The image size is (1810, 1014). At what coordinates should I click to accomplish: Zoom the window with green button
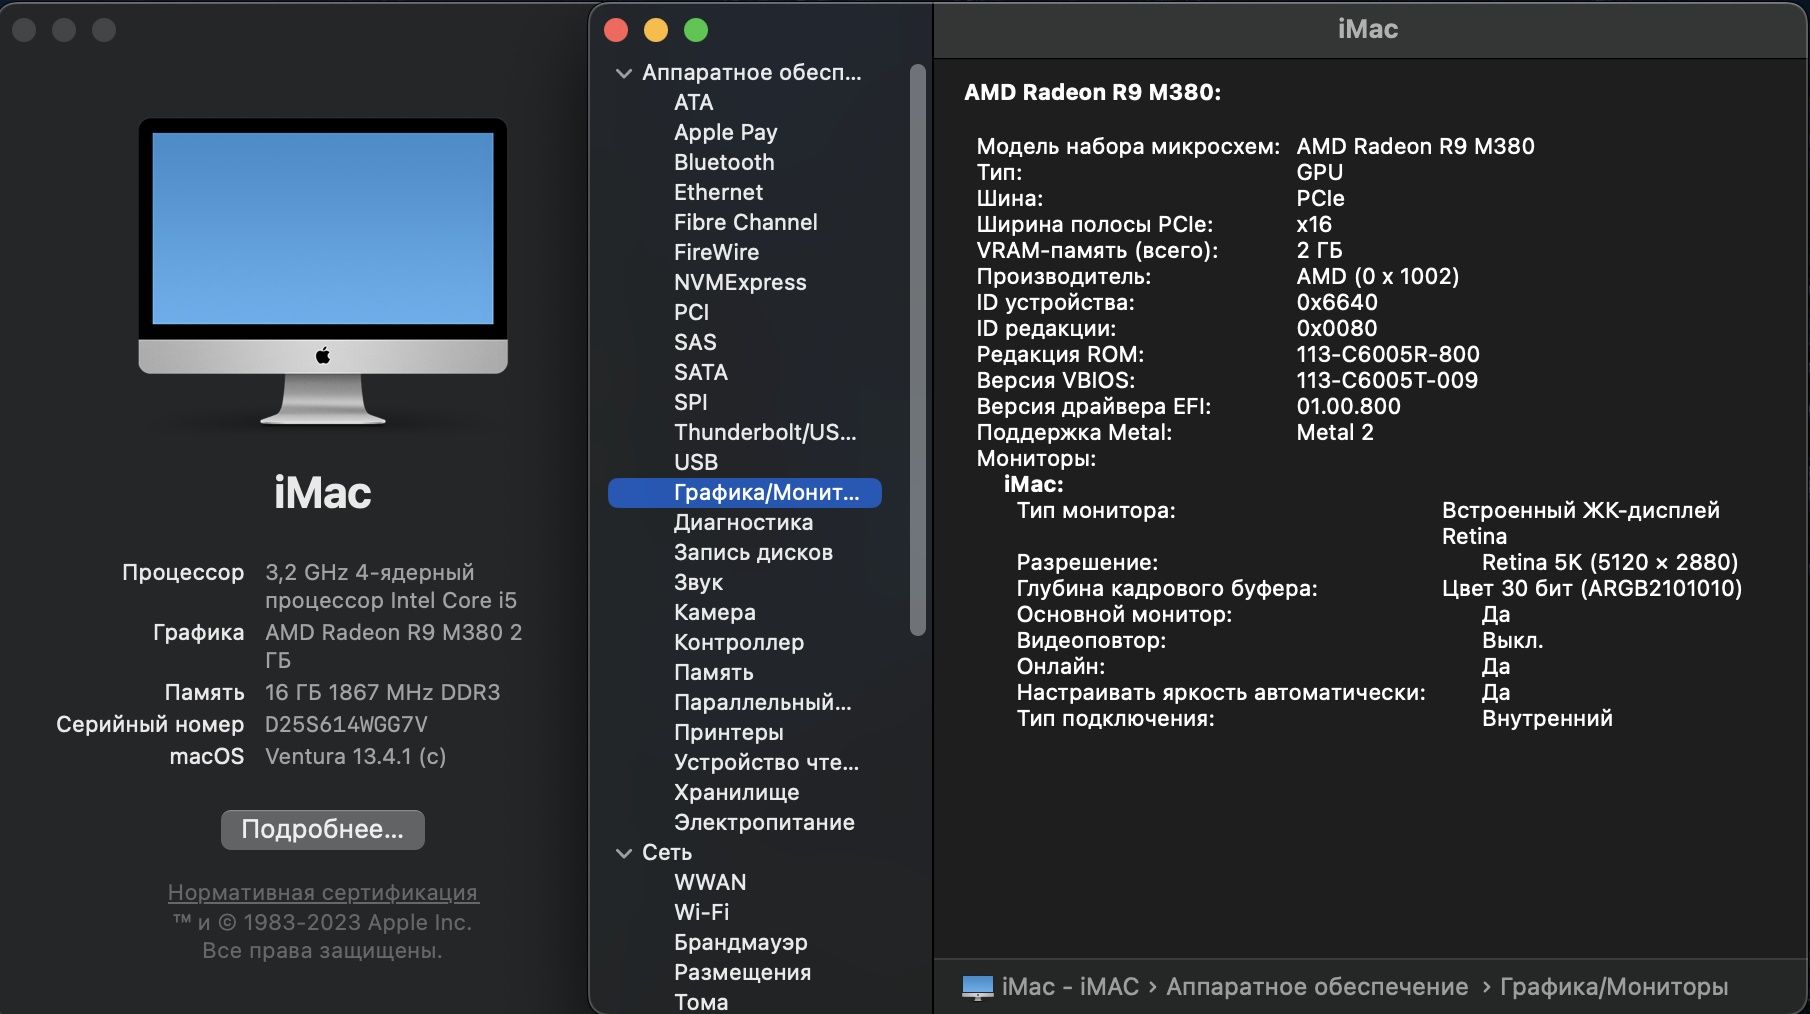(x=696, y=30)
